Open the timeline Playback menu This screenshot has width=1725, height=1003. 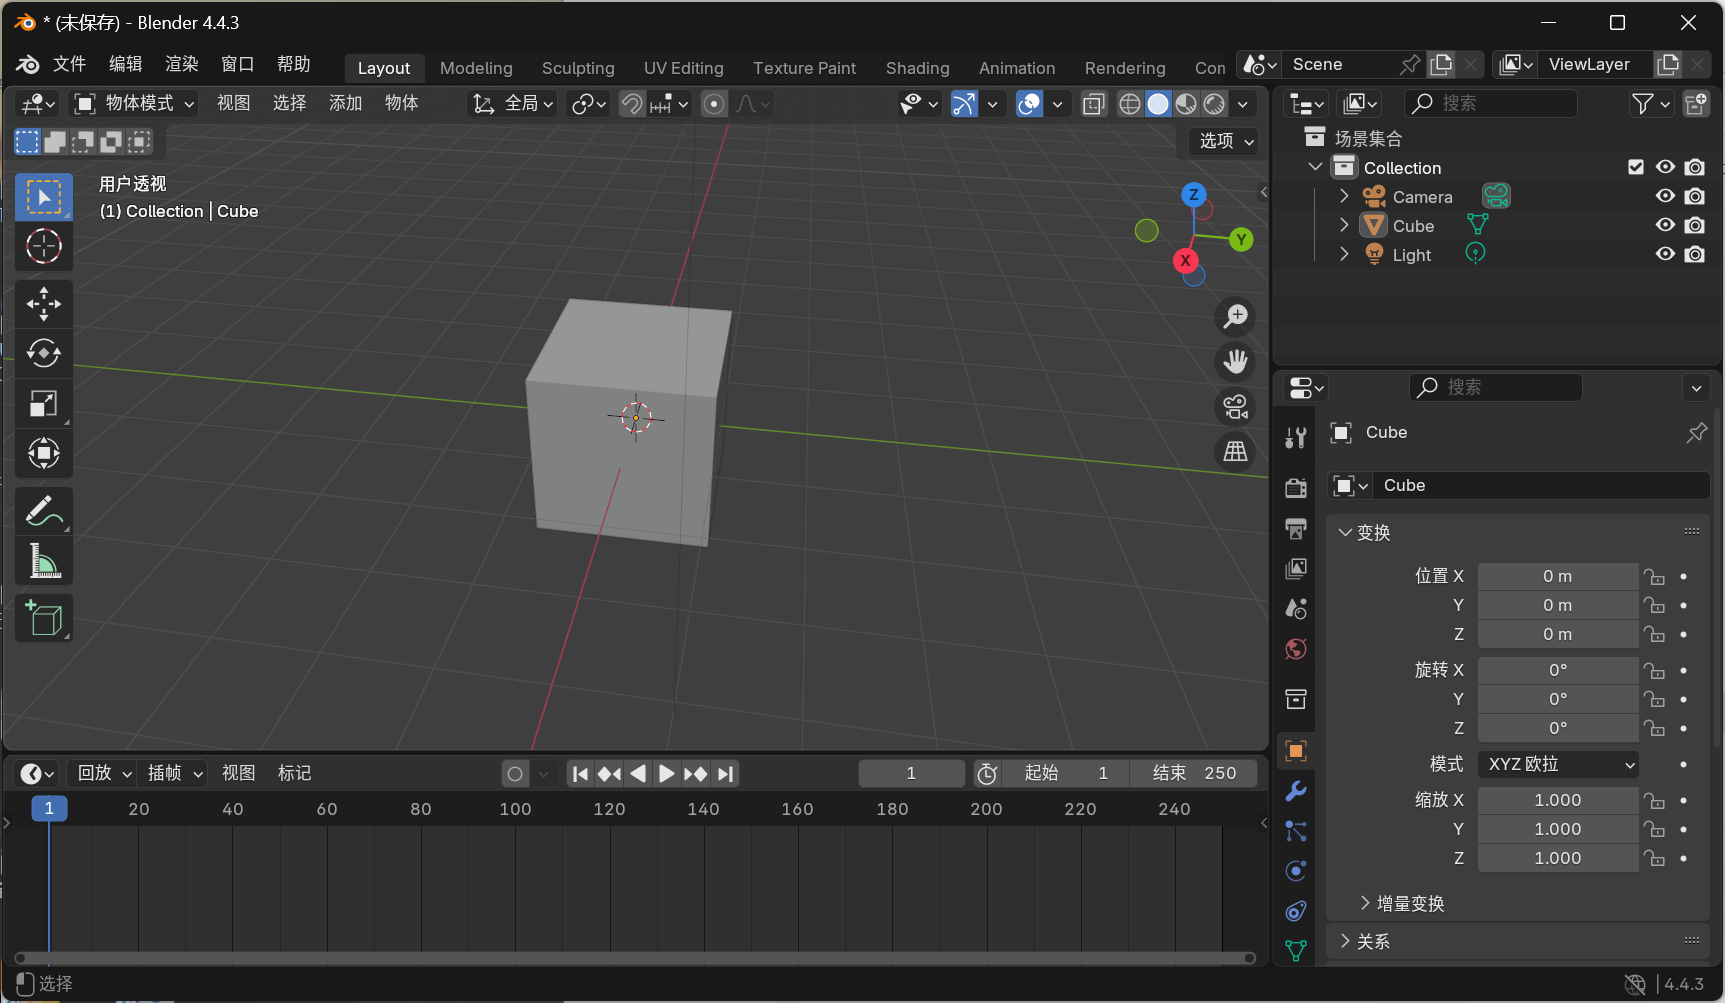(104, 773)
